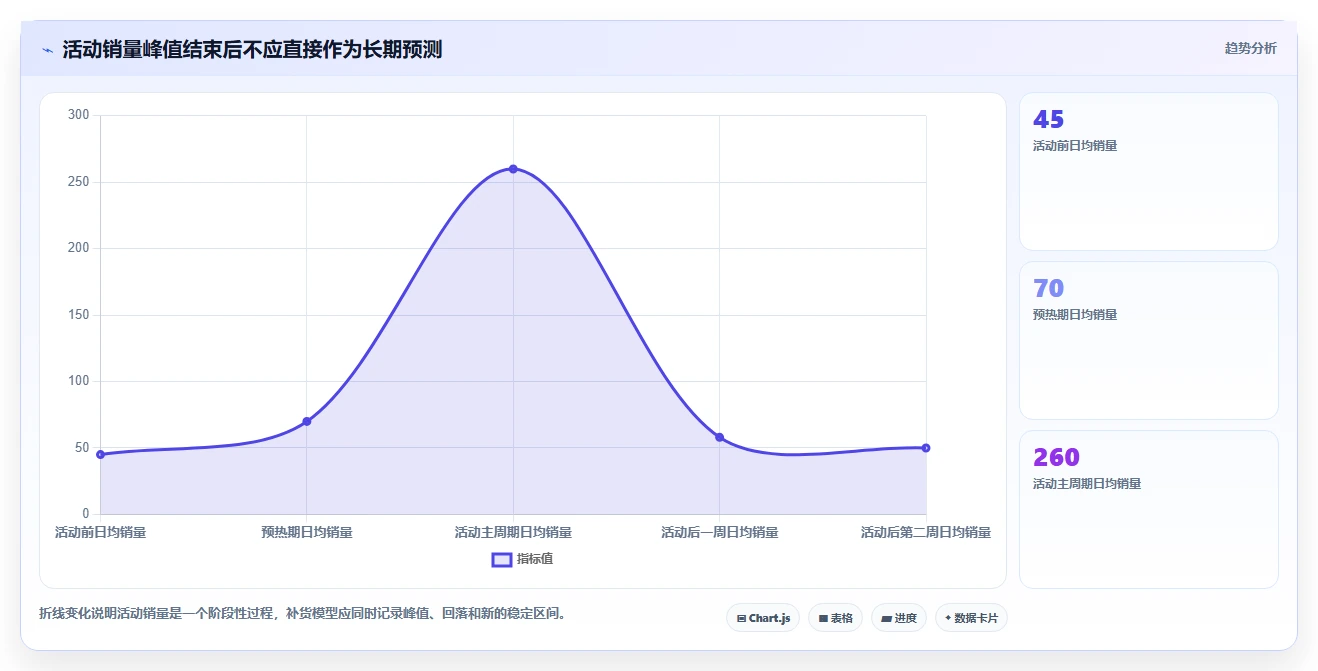Viewport: 1318px width, 671px height.
Task: Click the 表格 tag icon
Action: 823,619
